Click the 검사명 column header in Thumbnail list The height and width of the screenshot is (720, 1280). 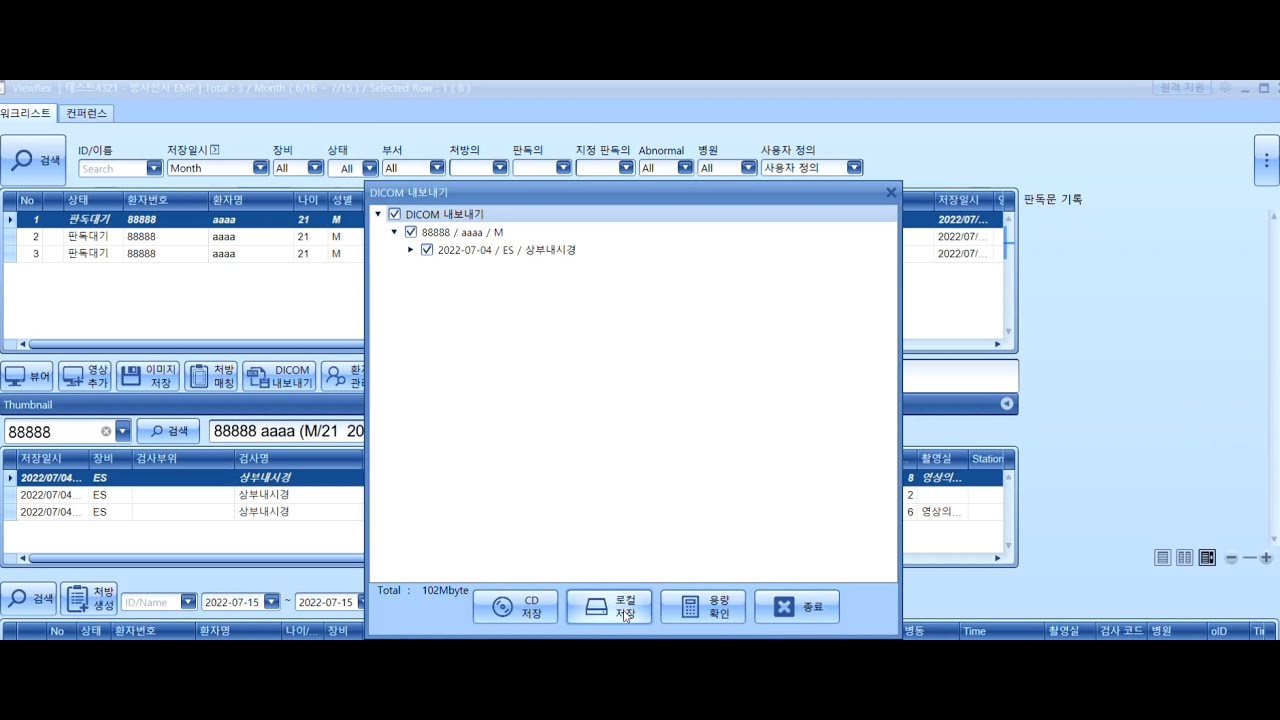tap(298, 458)
